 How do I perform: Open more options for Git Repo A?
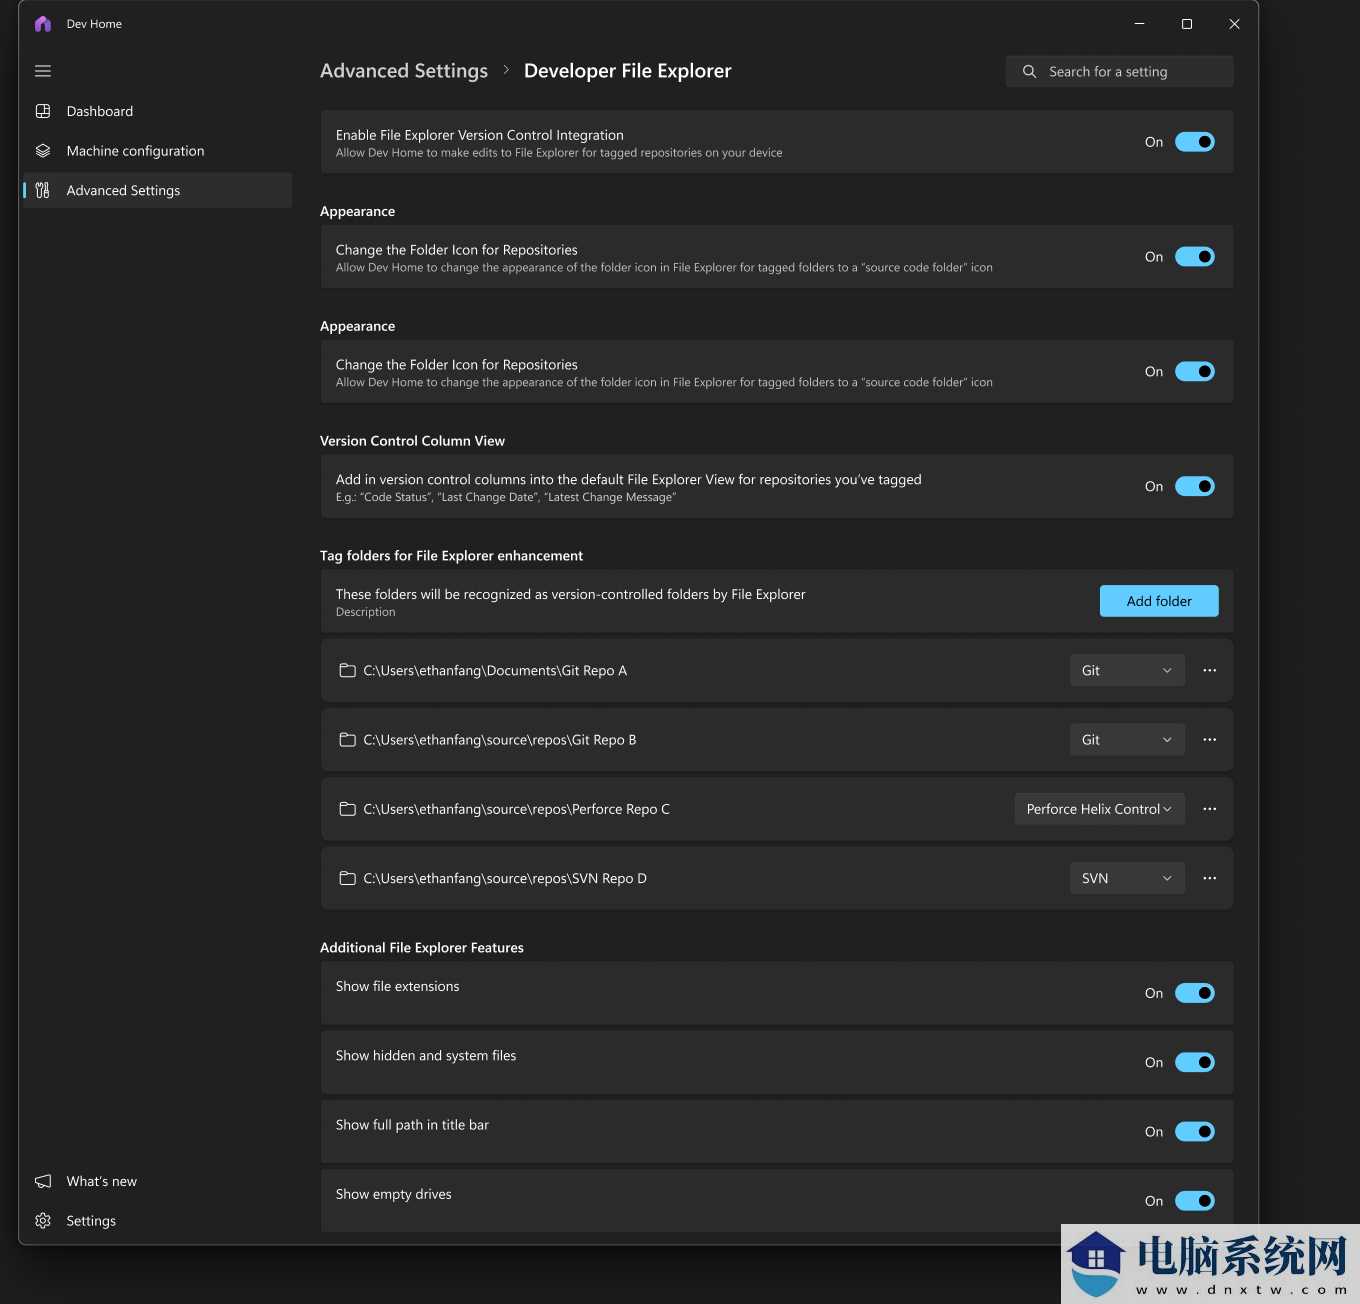pos(1210,670)
